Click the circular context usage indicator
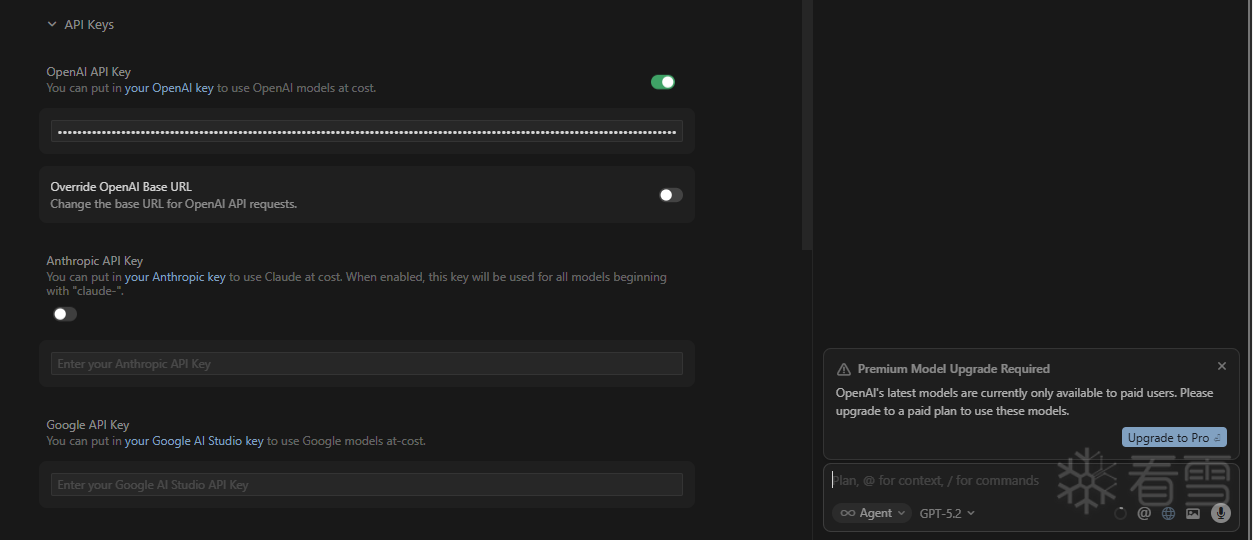The image size is (1254, 540). (x=1120, y=513)
